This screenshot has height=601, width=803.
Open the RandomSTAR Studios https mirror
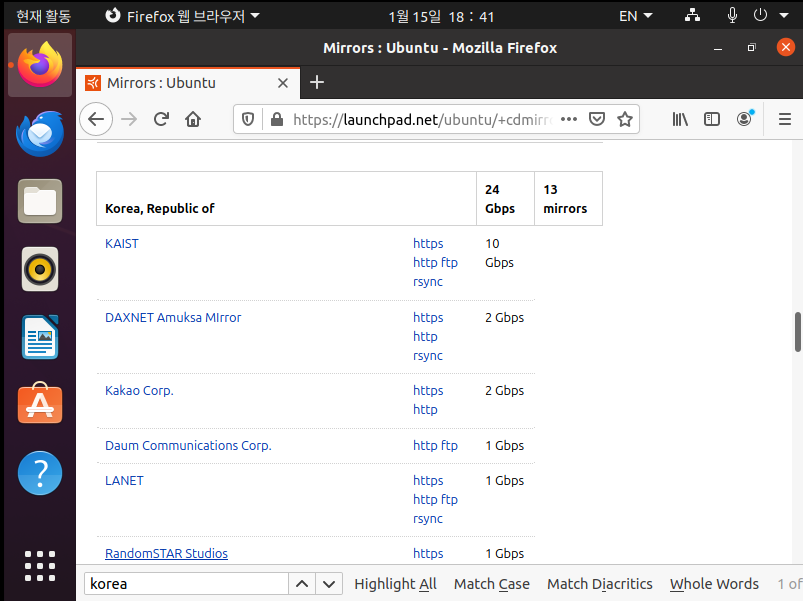tap(428, 553)
